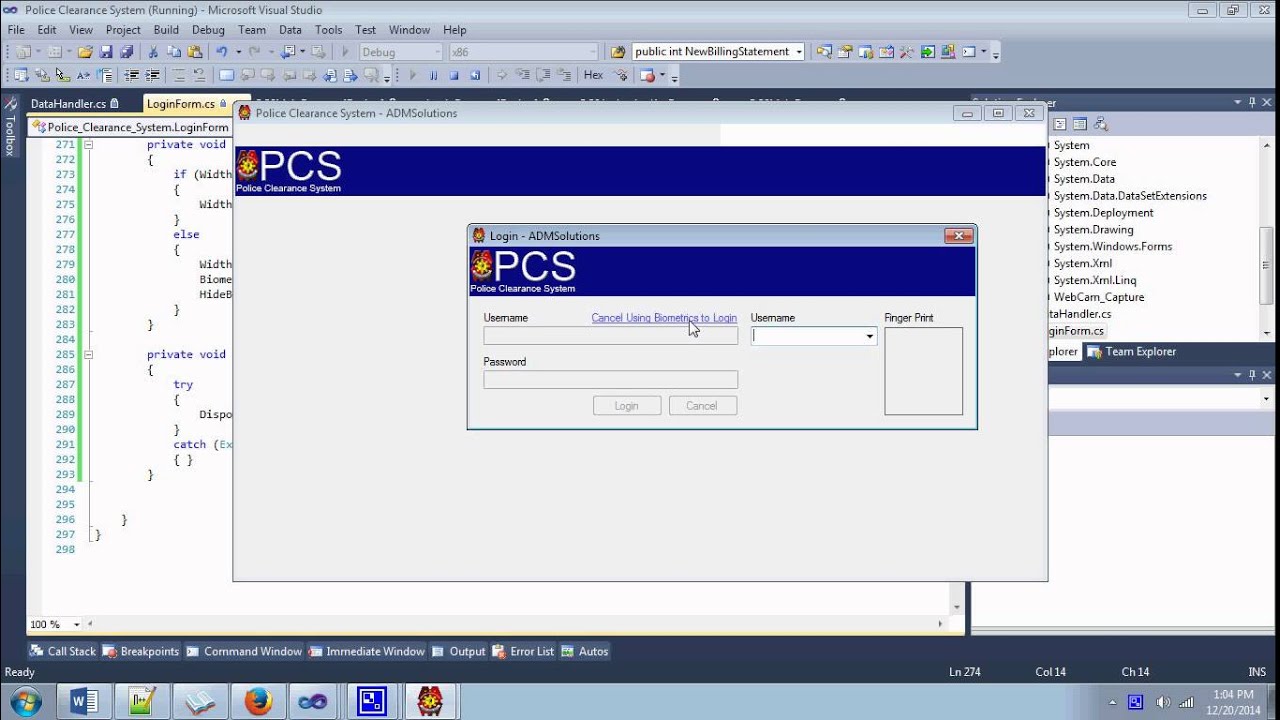Pause debugging with Break All icon
The width and height of the screenshot is (1280, 720).
click(x=433, y=75)
